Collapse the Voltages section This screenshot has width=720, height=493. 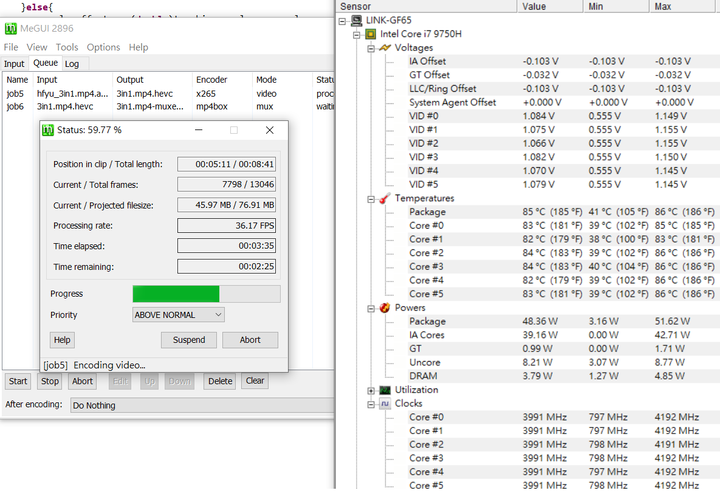point(371,49)
